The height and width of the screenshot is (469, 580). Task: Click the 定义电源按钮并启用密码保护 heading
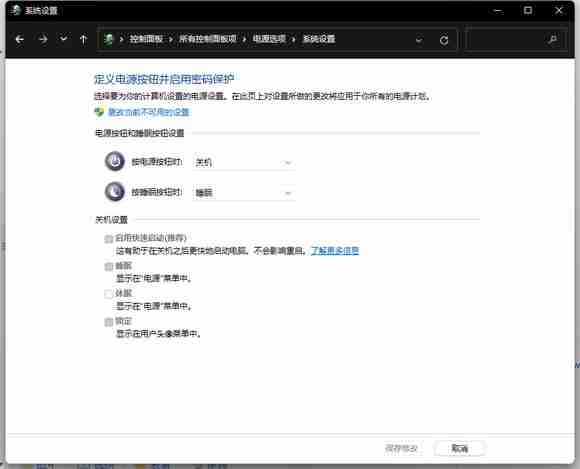point(164,79)
